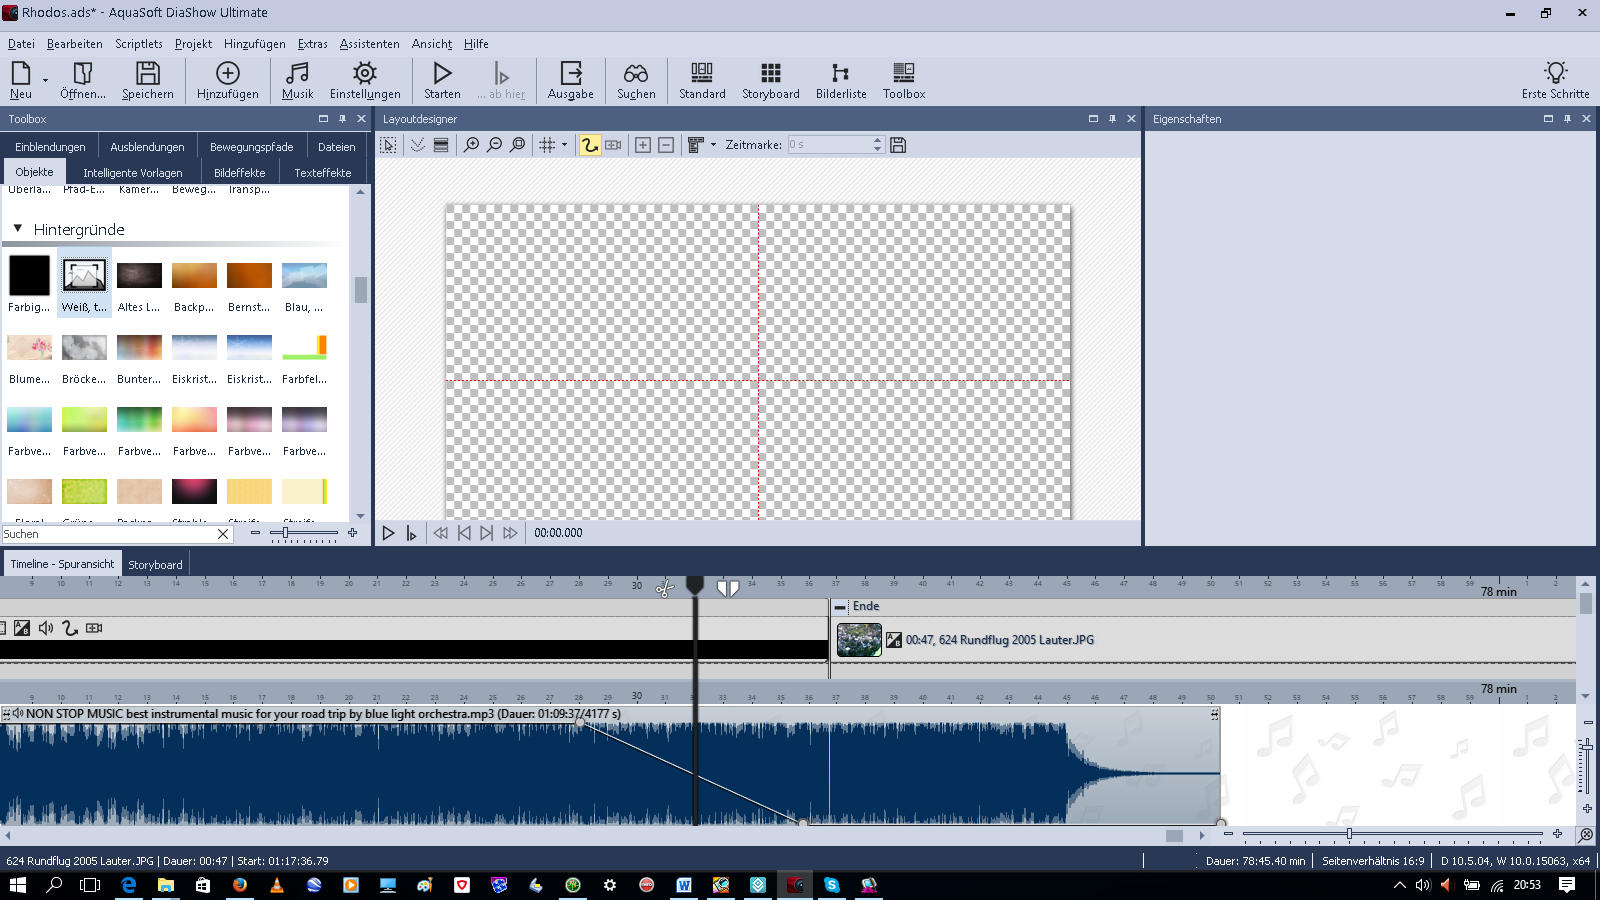The image size is (1600, 900).
Task: Toggle the sound icon in the timeline track
Action: [x=46, y=628]
